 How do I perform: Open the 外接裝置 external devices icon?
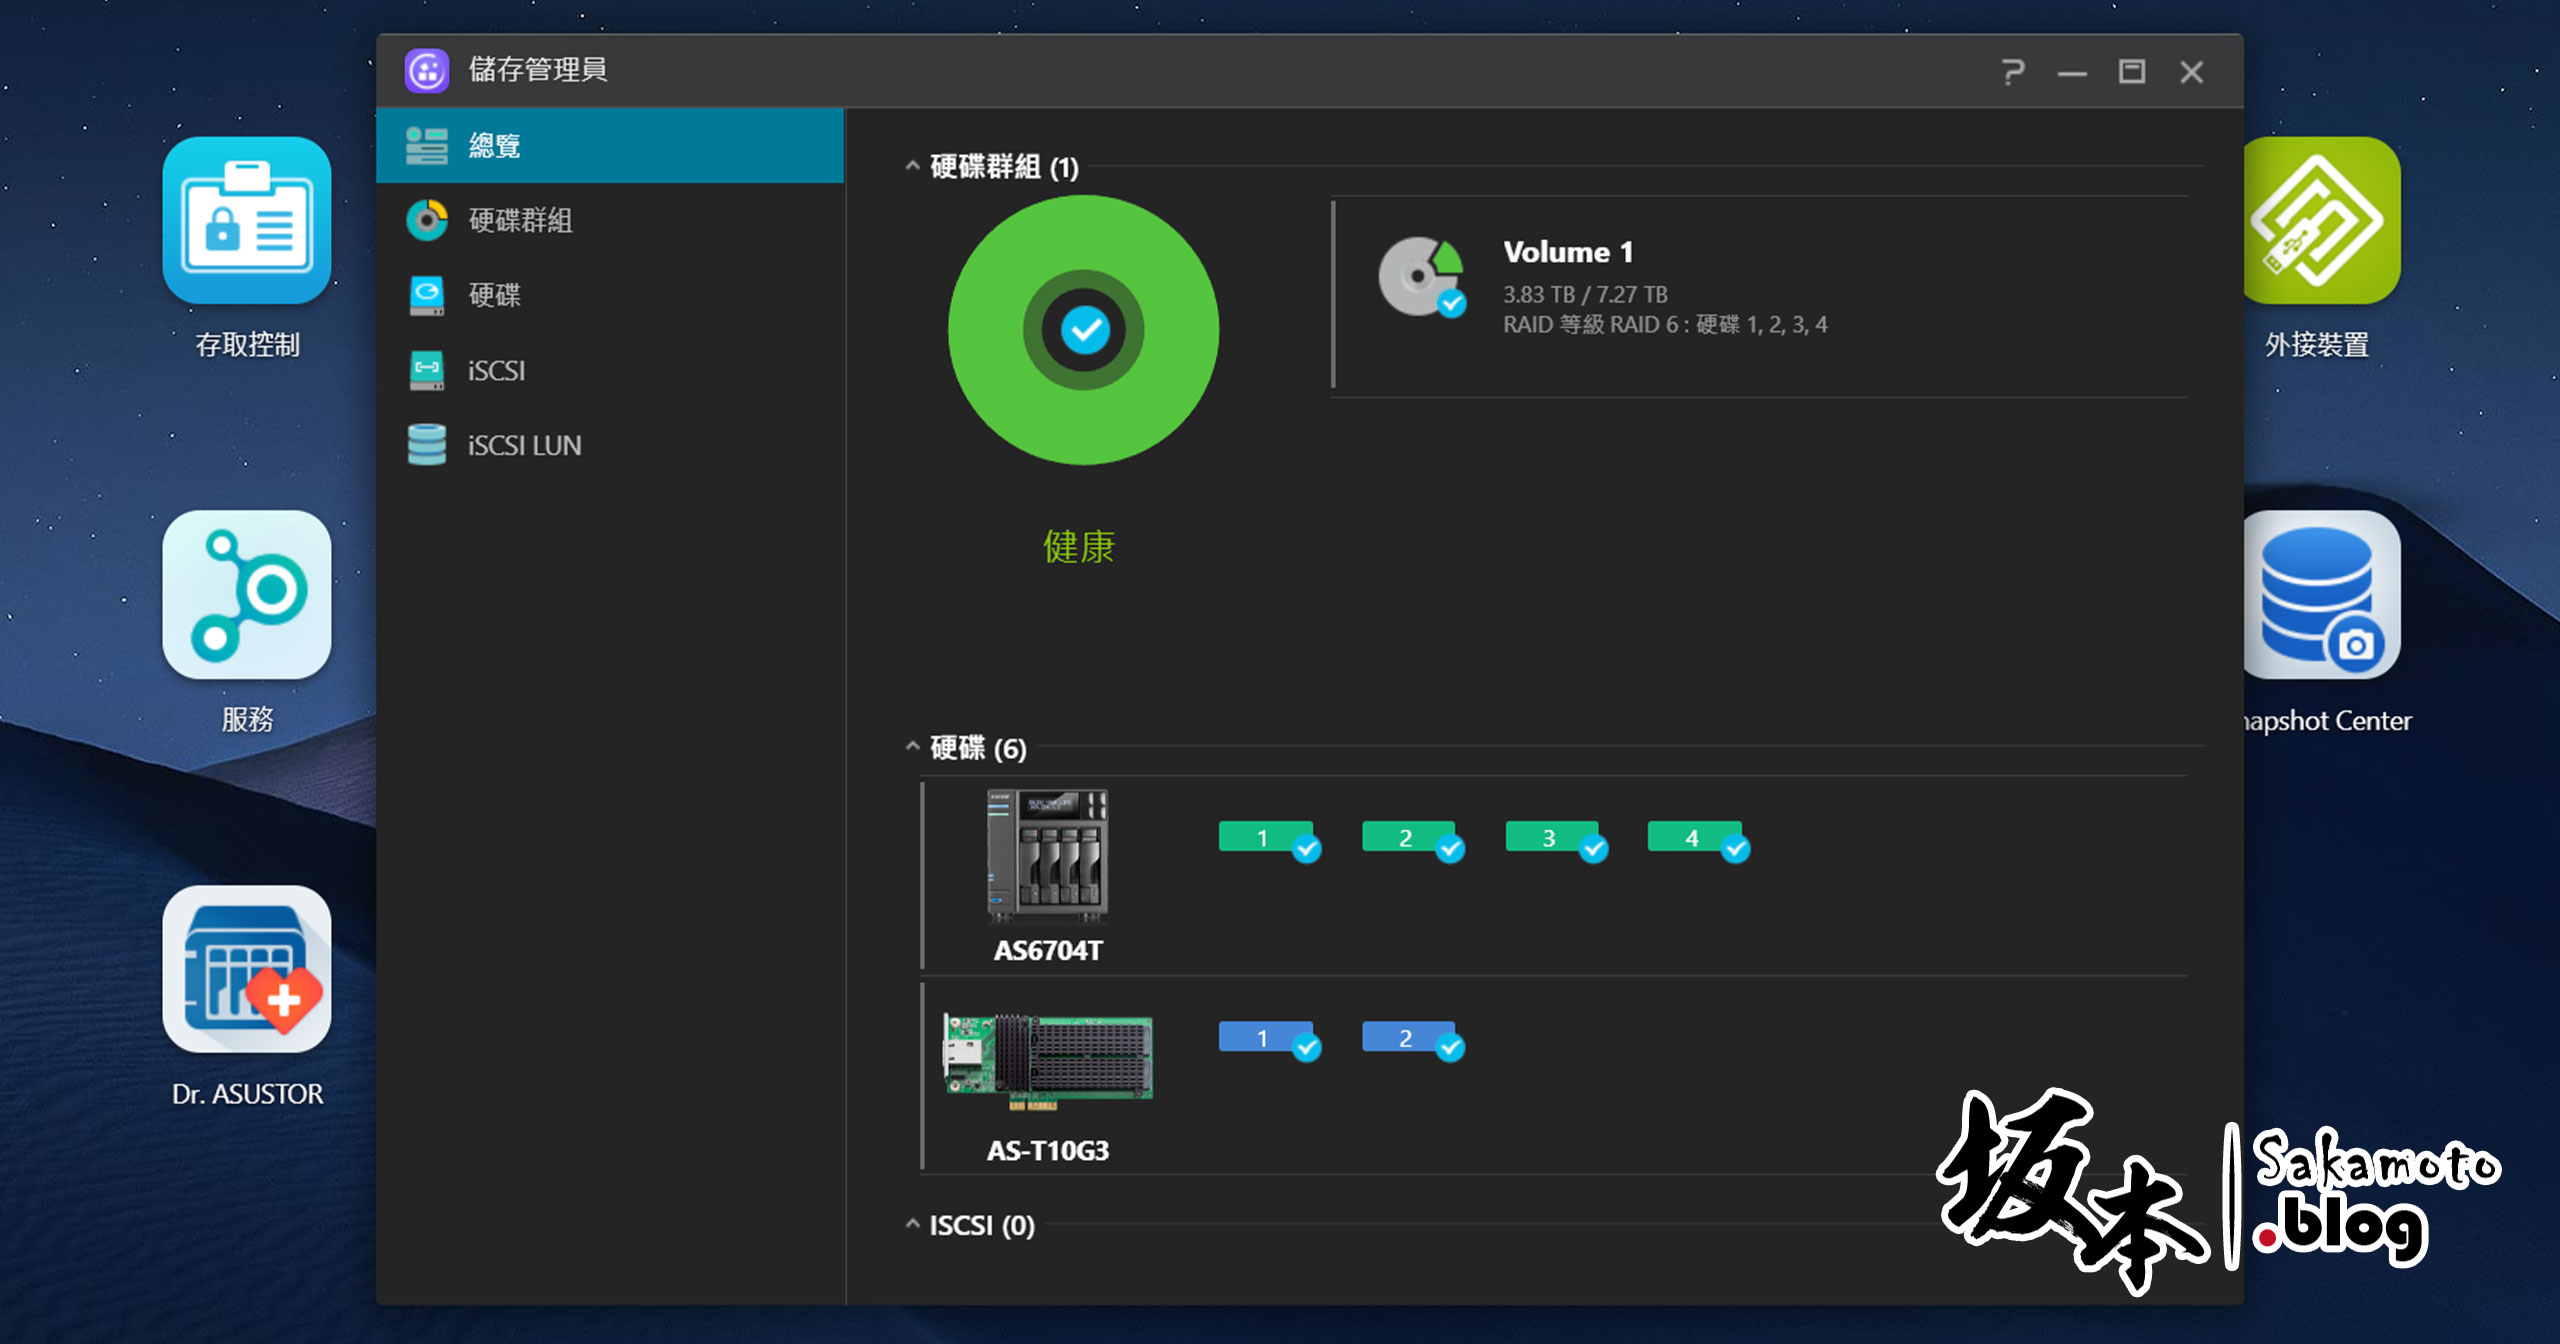[2318, 221]
